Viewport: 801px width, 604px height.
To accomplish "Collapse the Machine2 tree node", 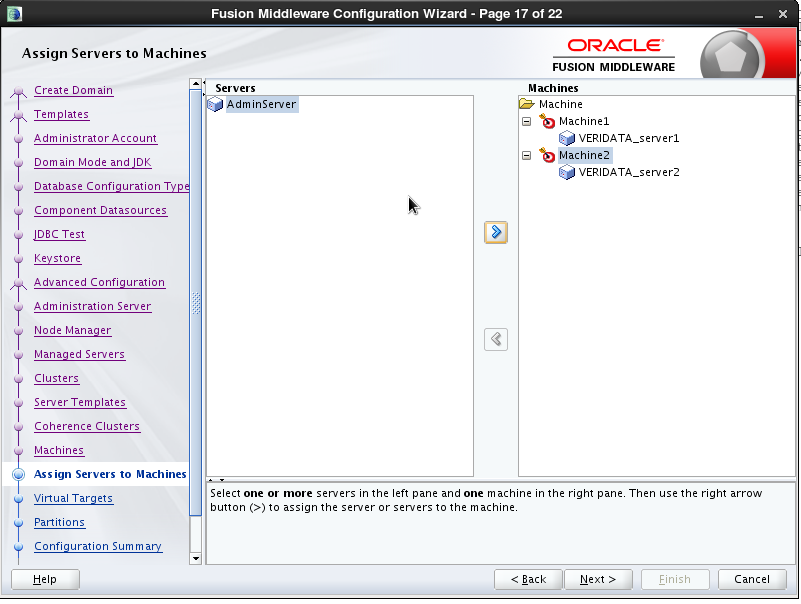I will 527,155.
